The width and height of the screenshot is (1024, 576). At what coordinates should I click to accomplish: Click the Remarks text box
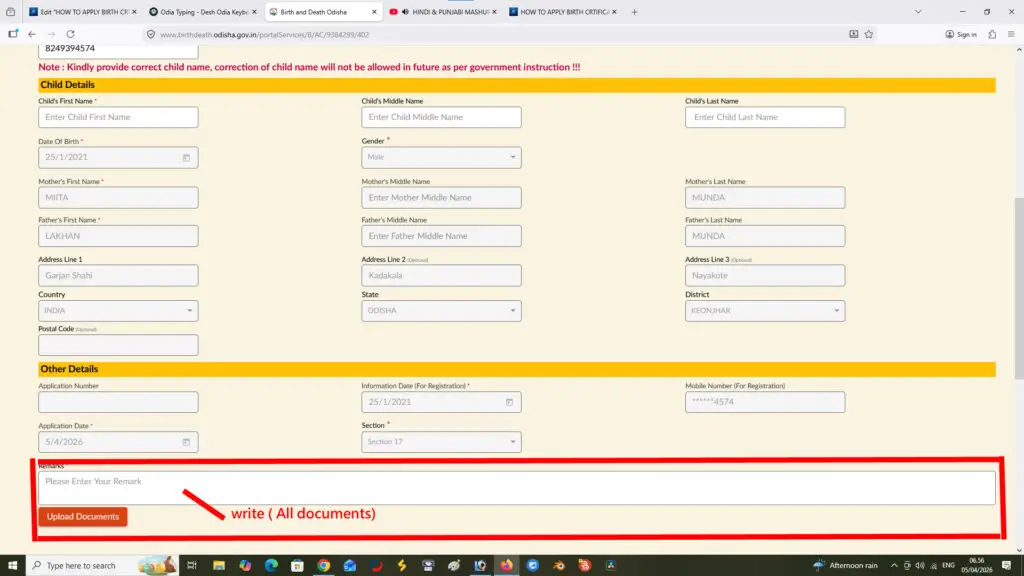[516, 488]
